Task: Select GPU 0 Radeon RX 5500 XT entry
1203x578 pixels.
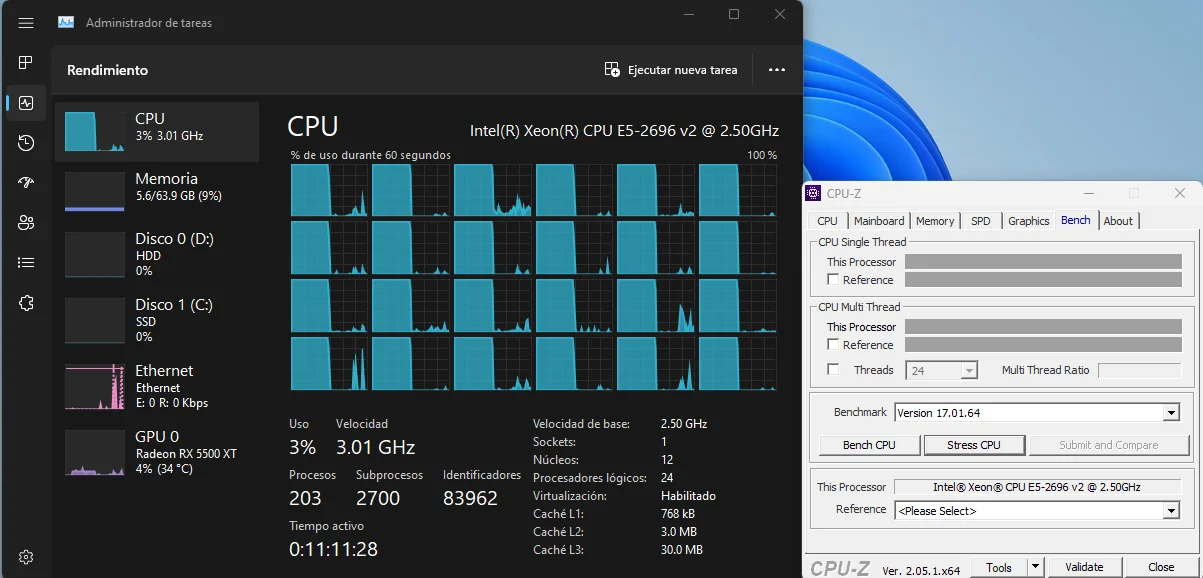Action: [157, 452]
